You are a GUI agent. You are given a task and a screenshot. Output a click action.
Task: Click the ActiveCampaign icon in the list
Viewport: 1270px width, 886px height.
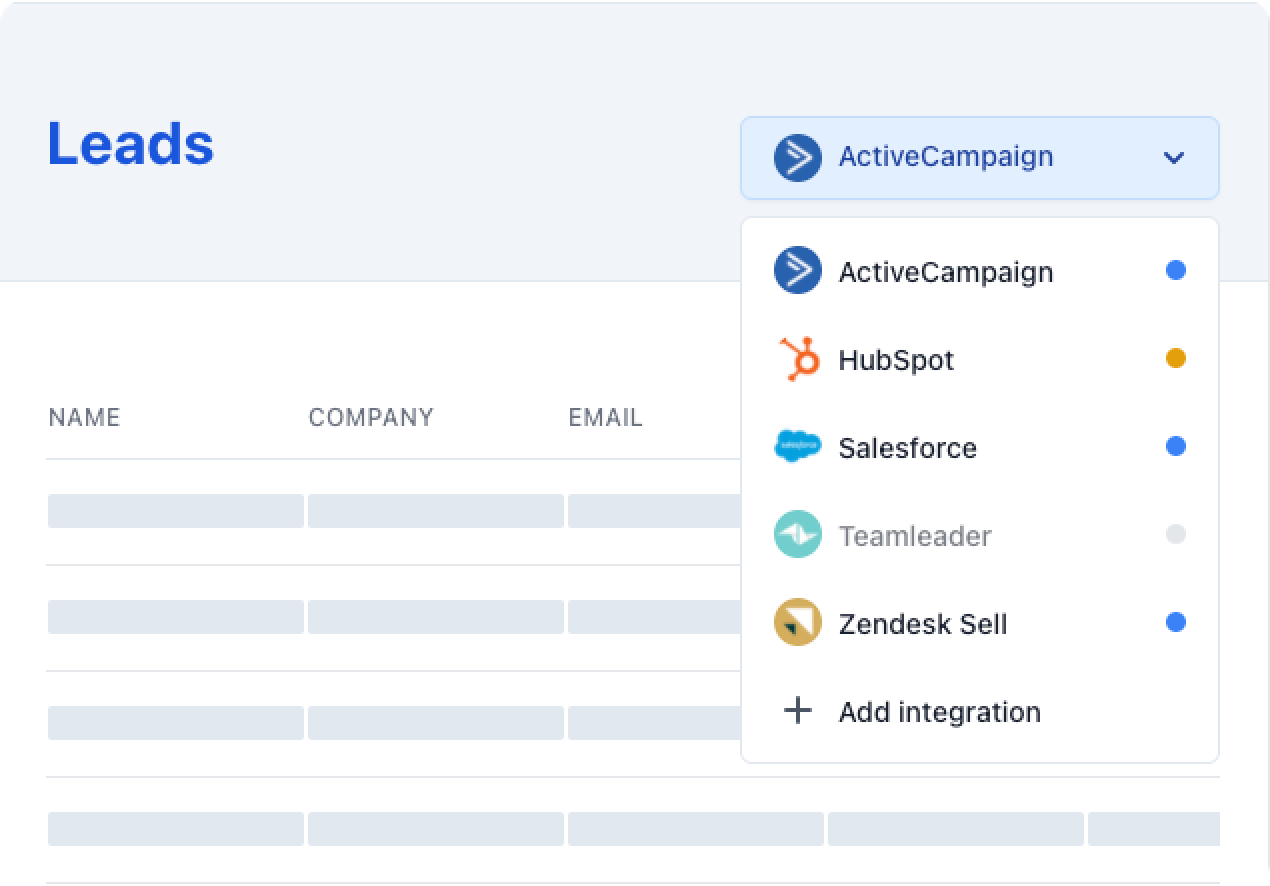click(x=797, y=271)
